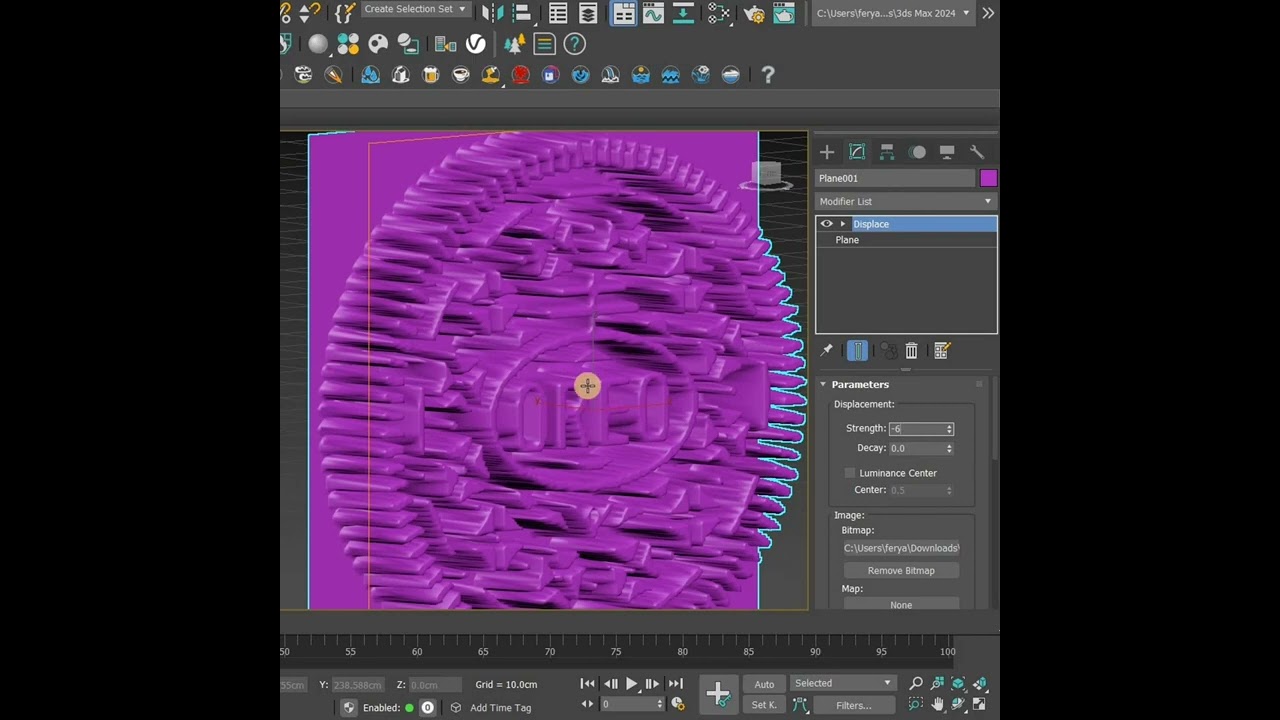This screenshot has height=720, width=1280.
Task: Click the Strength value field
Action: pos(916,429)
